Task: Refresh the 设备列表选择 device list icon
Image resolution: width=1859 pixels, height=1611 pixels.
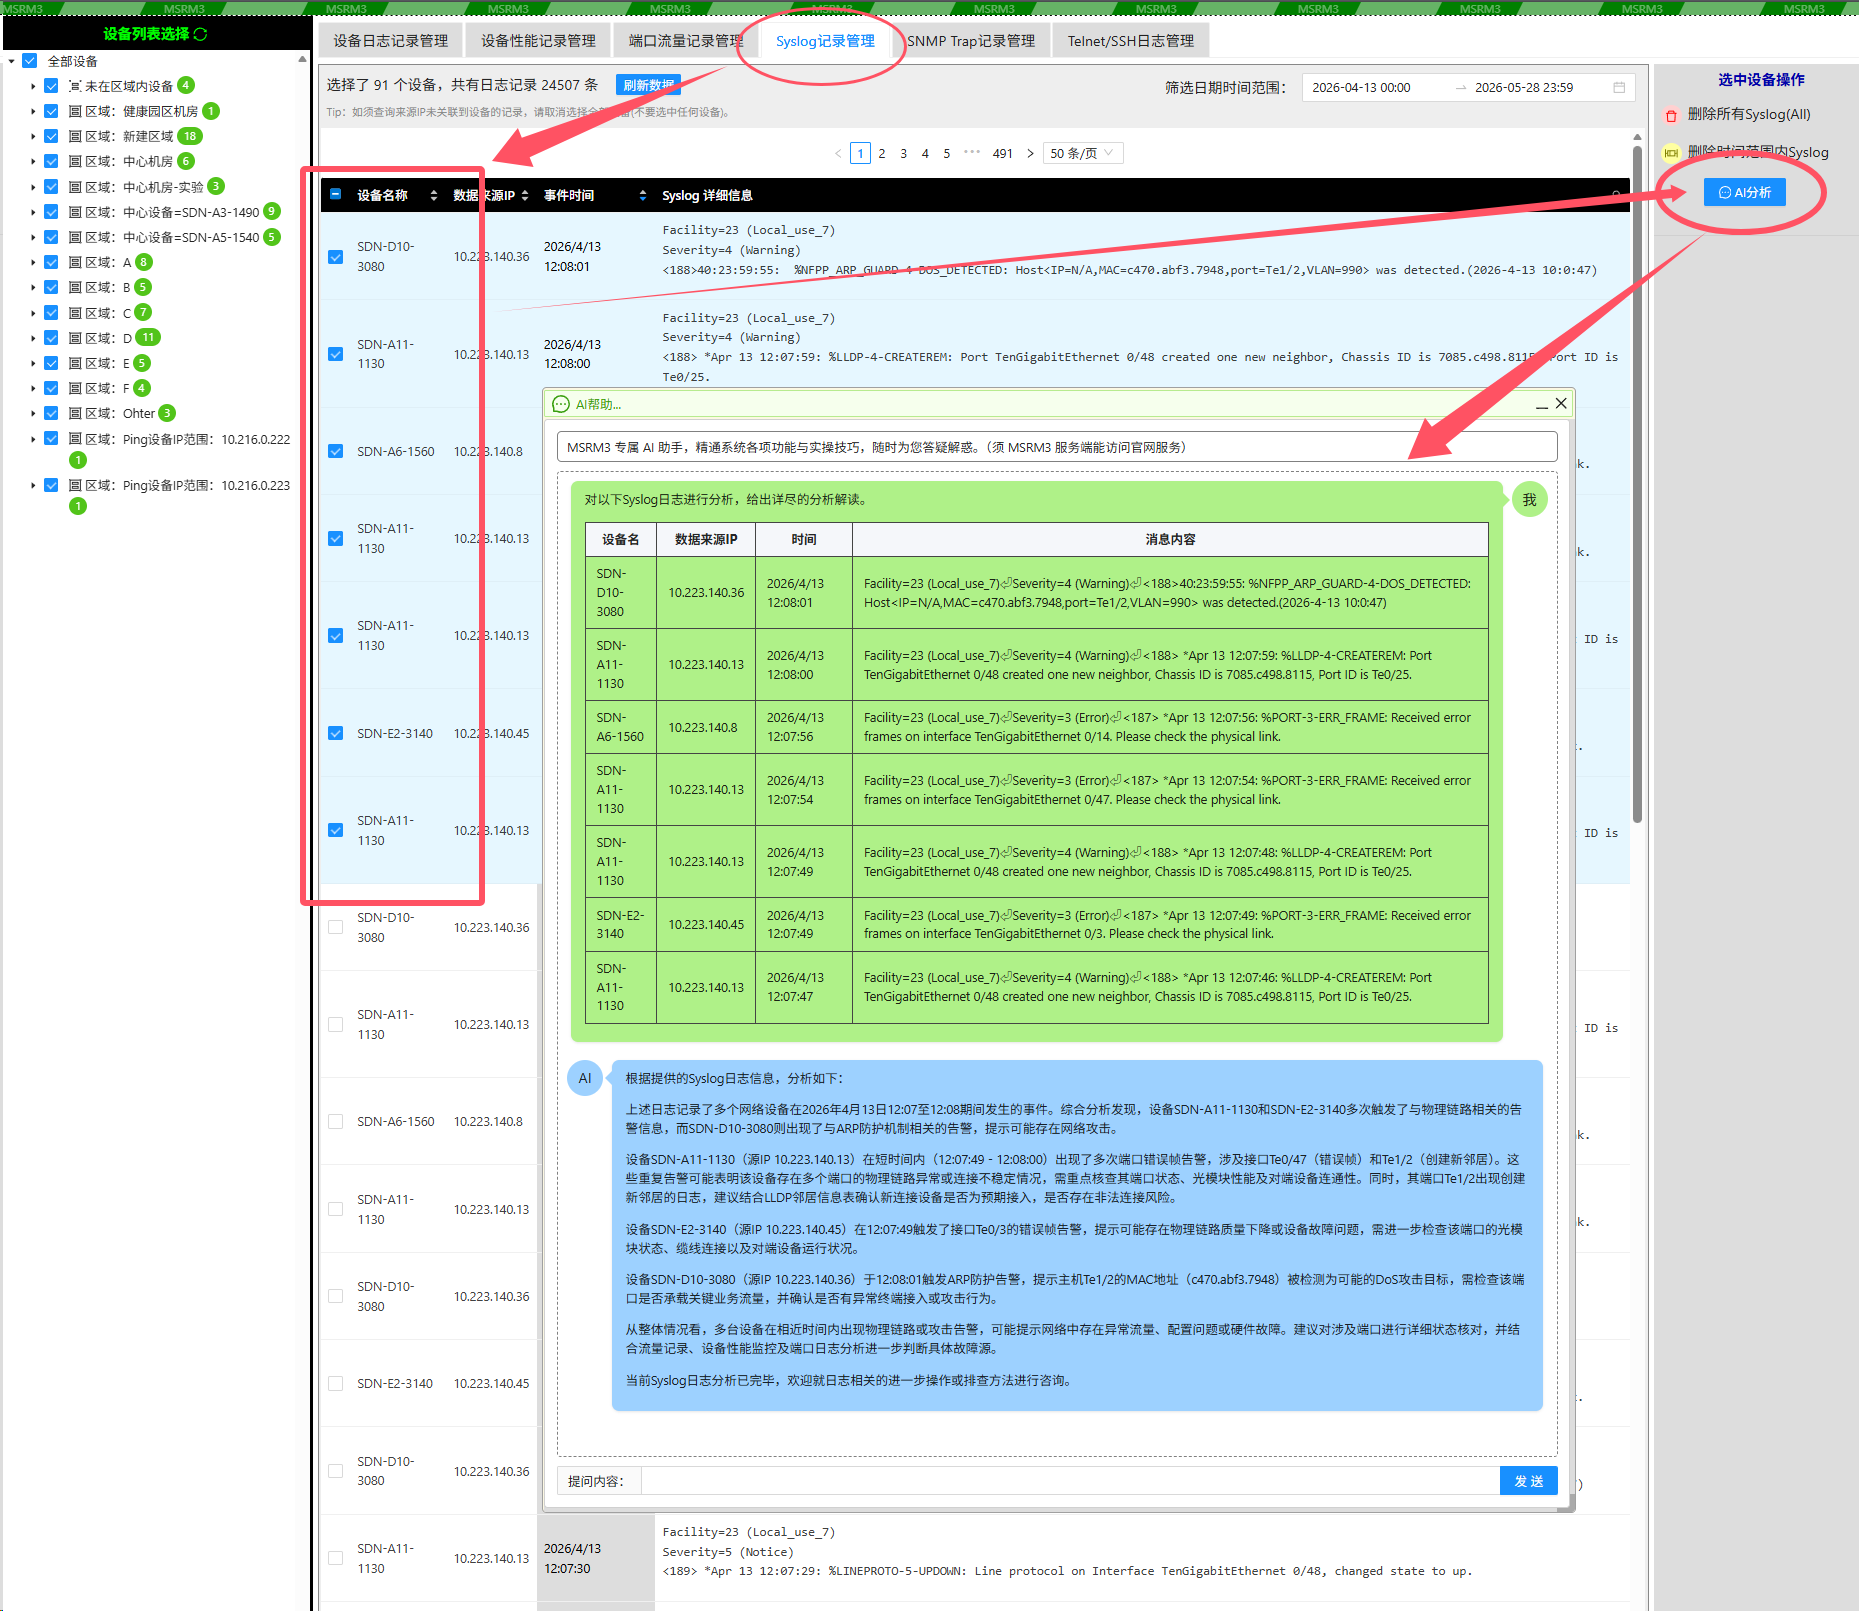Action: coord(201,34)
